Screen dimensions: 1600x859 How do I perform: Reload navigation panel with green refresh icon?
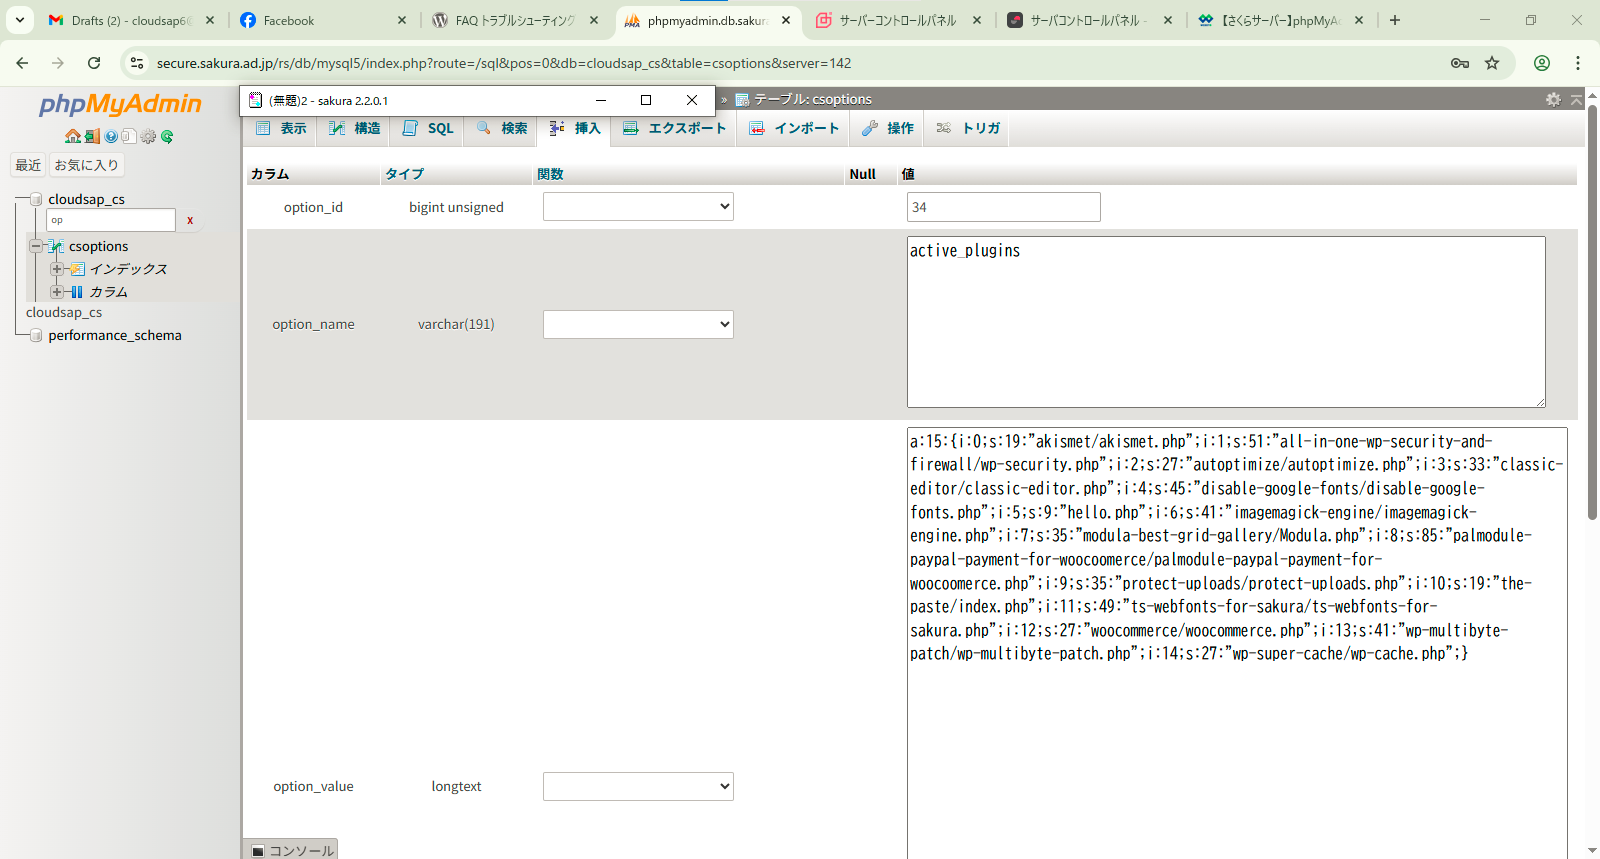[x=167, y=136]
